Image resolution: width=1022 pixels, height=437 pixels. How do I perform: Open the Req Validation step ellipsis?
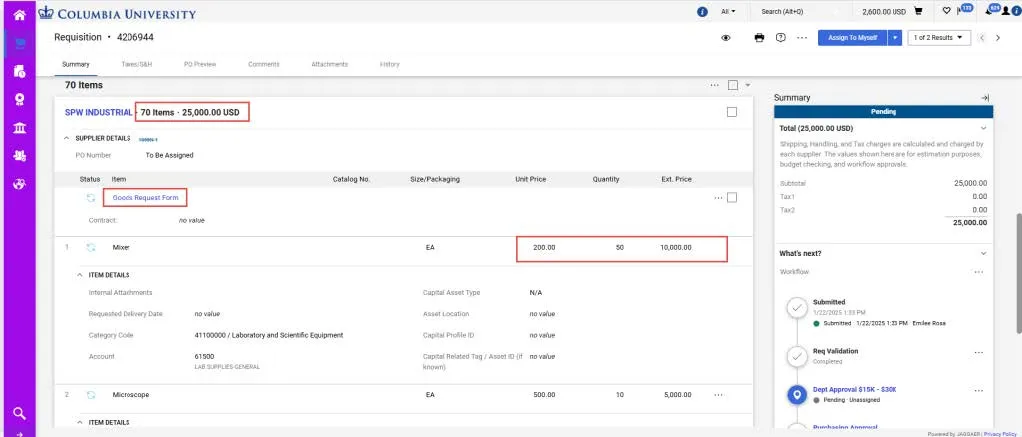[x=979, y=353]
